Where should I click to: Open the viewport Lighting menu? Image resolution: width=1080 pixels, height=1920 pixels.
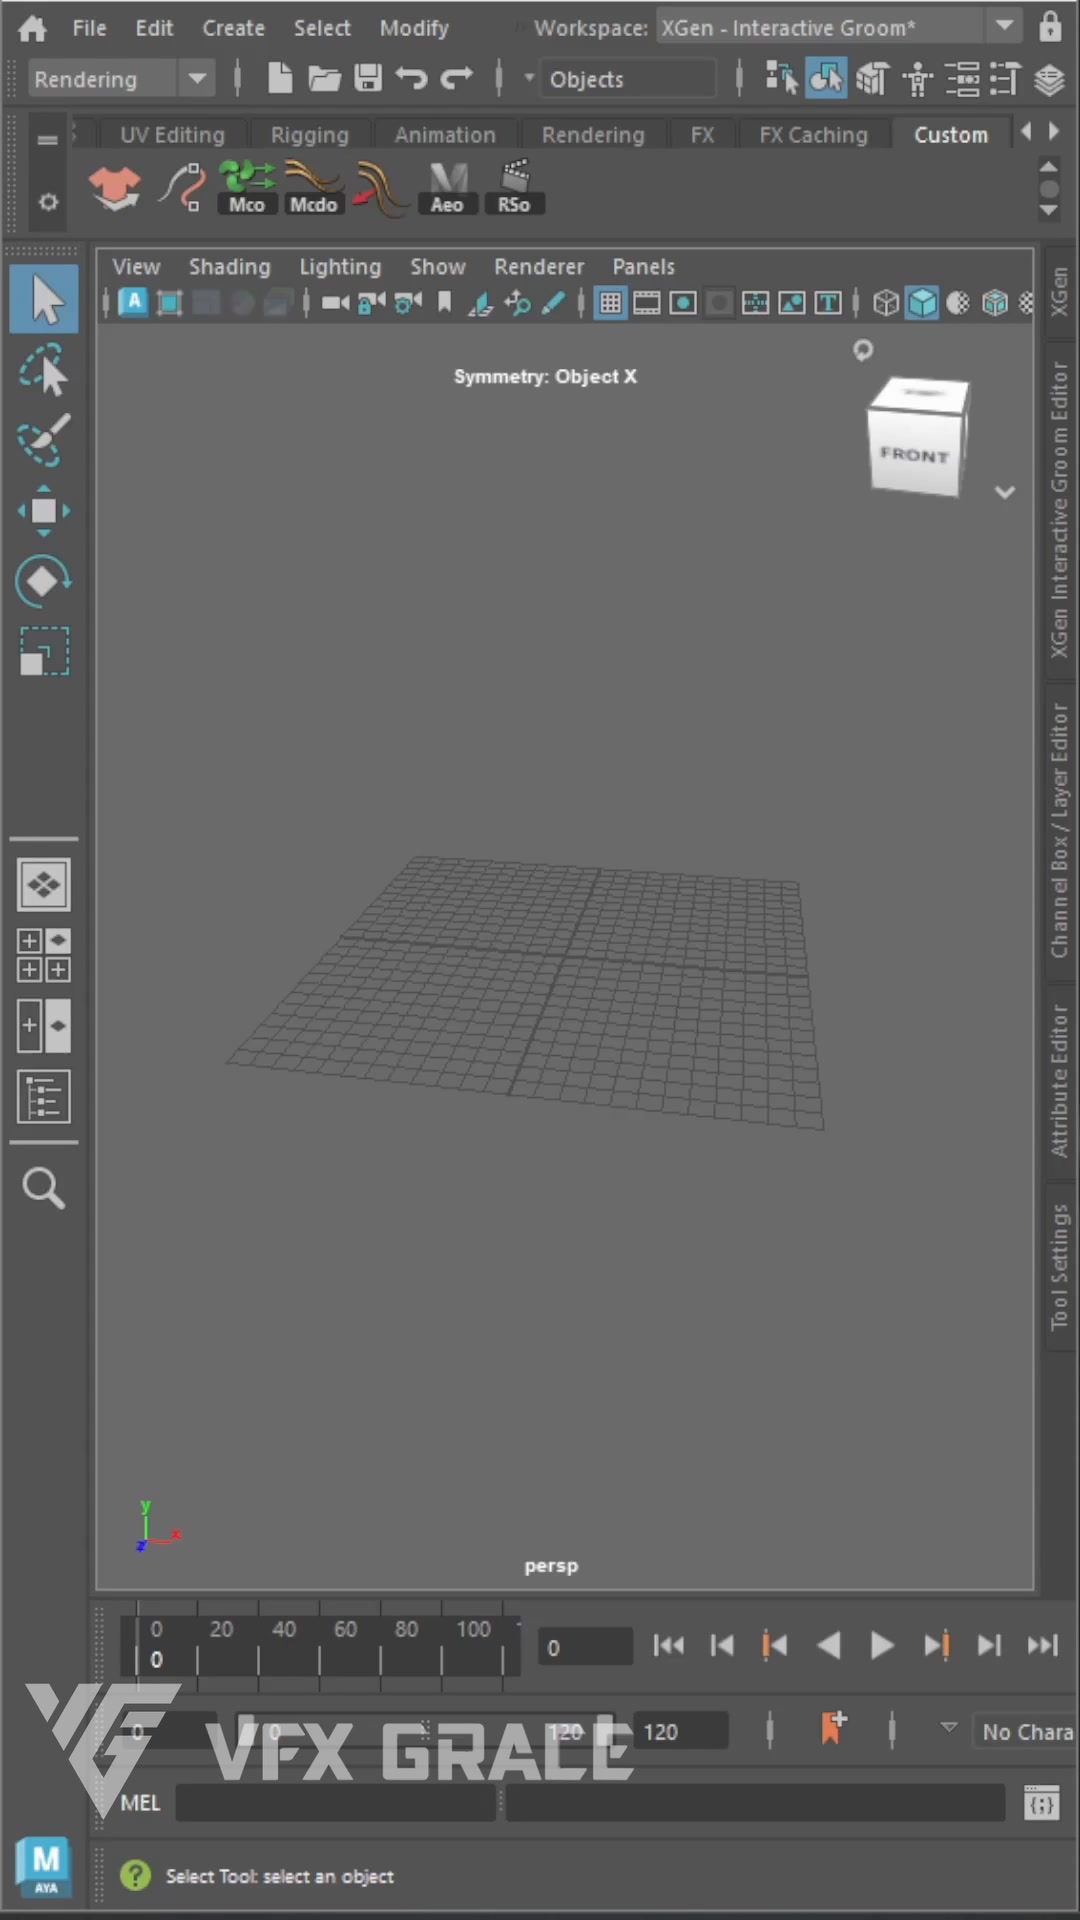(340, 267)
